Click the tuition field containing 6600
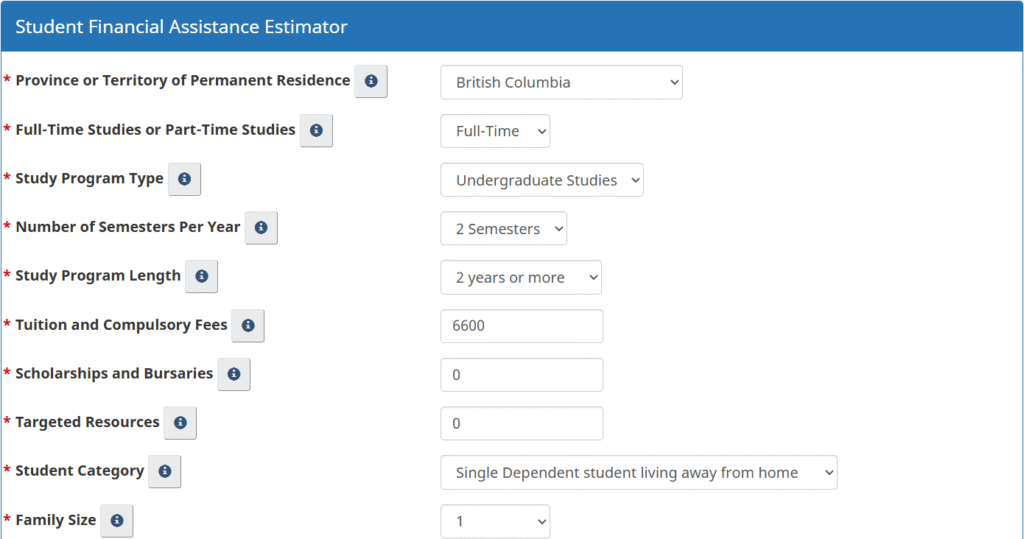This screenshot has width=1024, height=539. click(x=521, y=326)
